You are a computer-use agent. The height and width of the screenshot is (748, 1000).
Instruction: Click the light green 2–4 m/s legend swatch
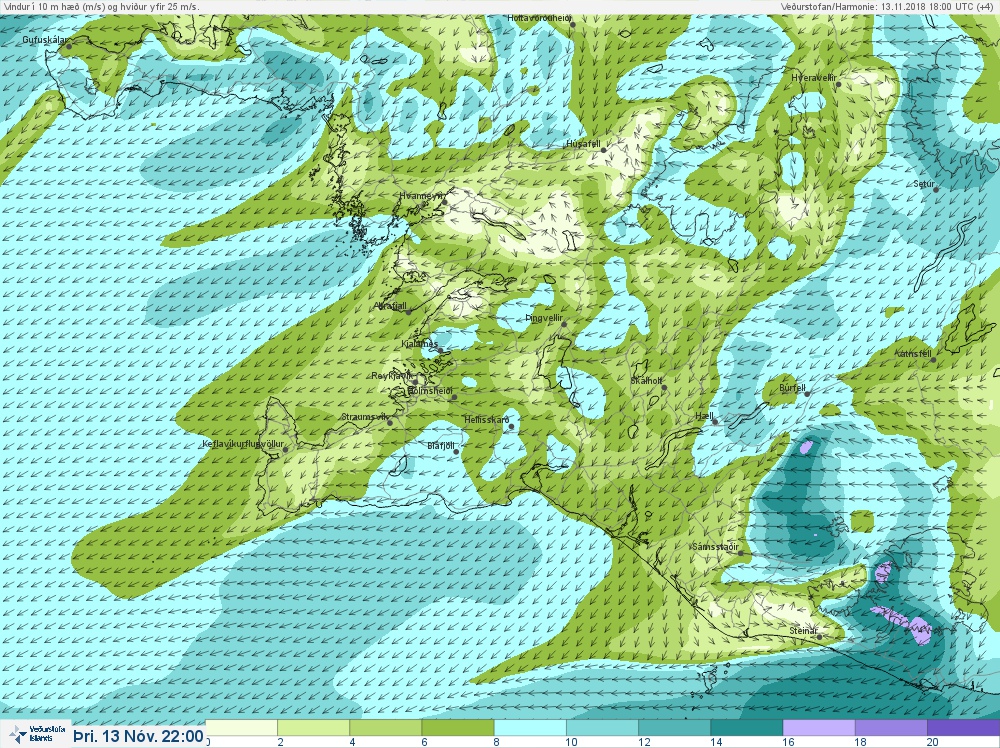click(x=314, y=728)
